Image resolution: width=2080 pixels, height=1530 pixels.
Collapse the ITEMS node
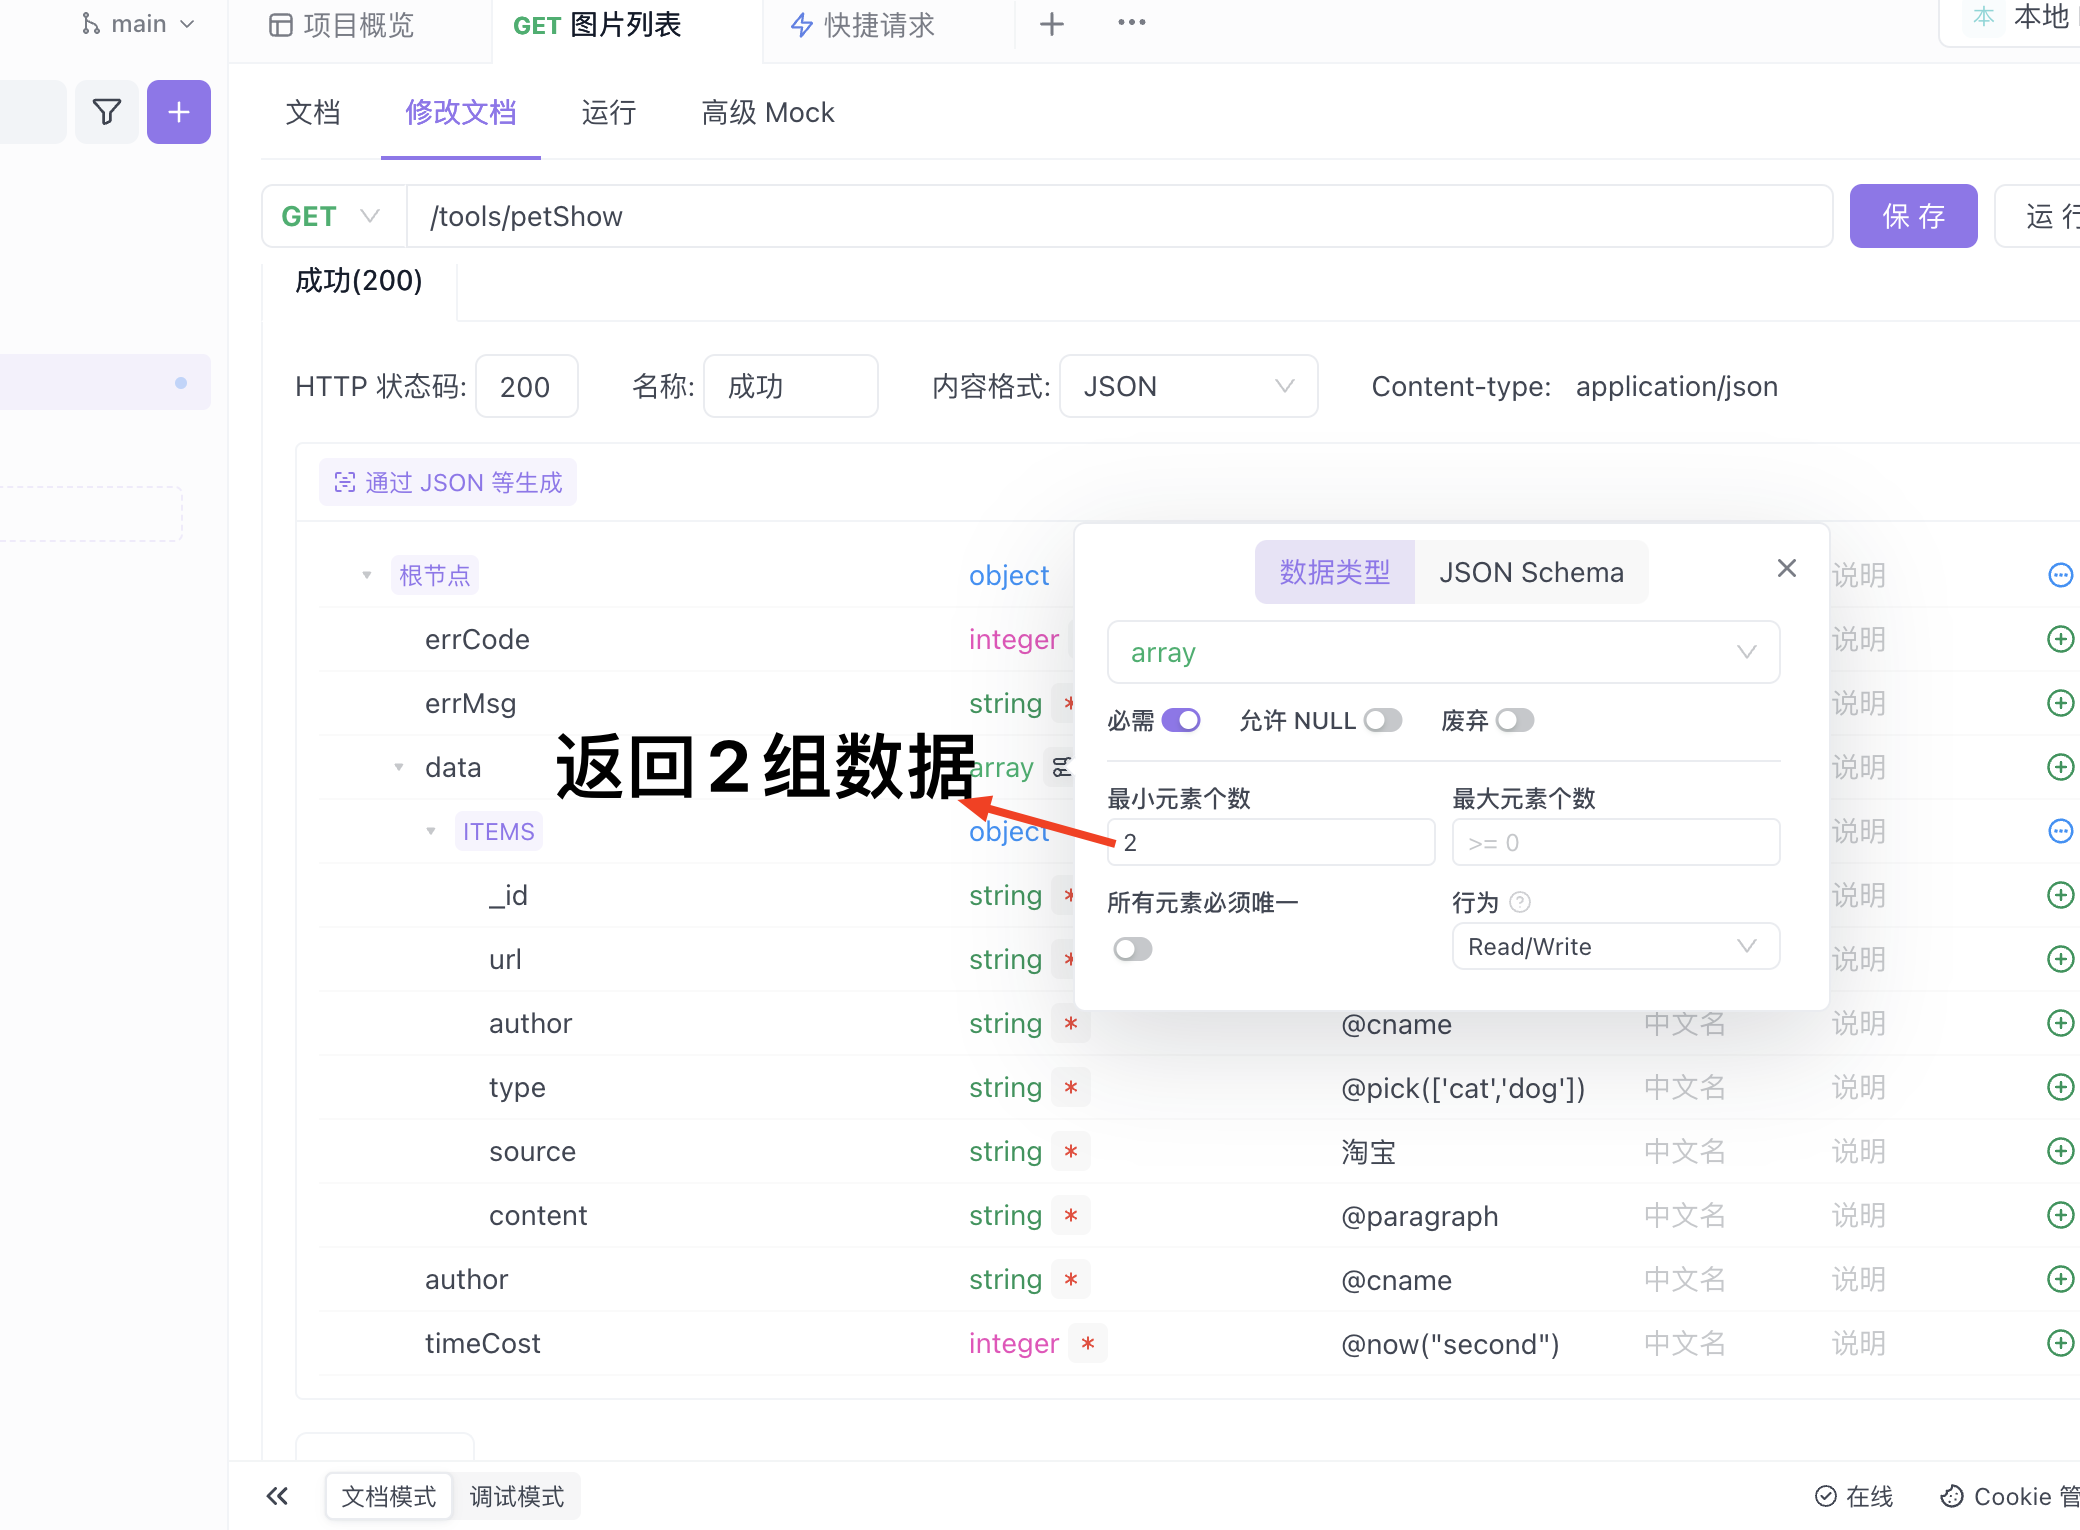pyautogui.click(x=431, y=831)
